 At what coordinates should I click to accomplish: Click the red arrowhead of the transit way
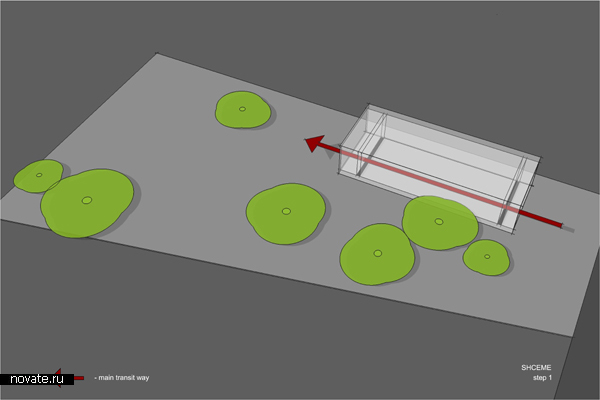point(314,145)
